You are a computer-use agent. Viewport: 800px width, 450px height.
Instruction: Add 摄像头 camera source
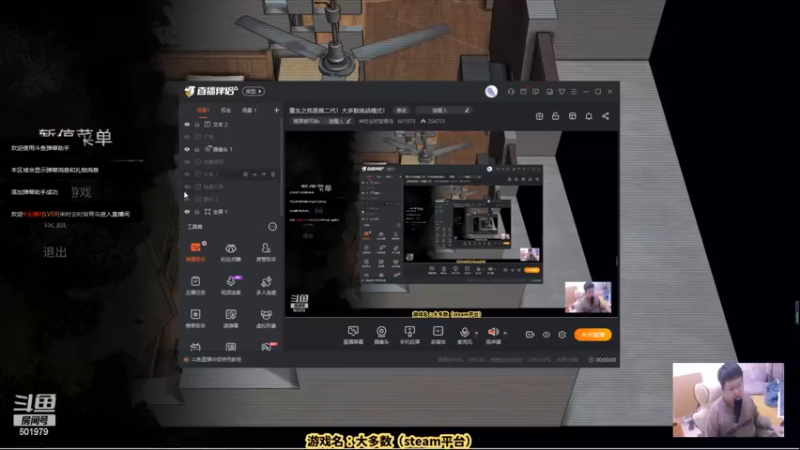381,335
